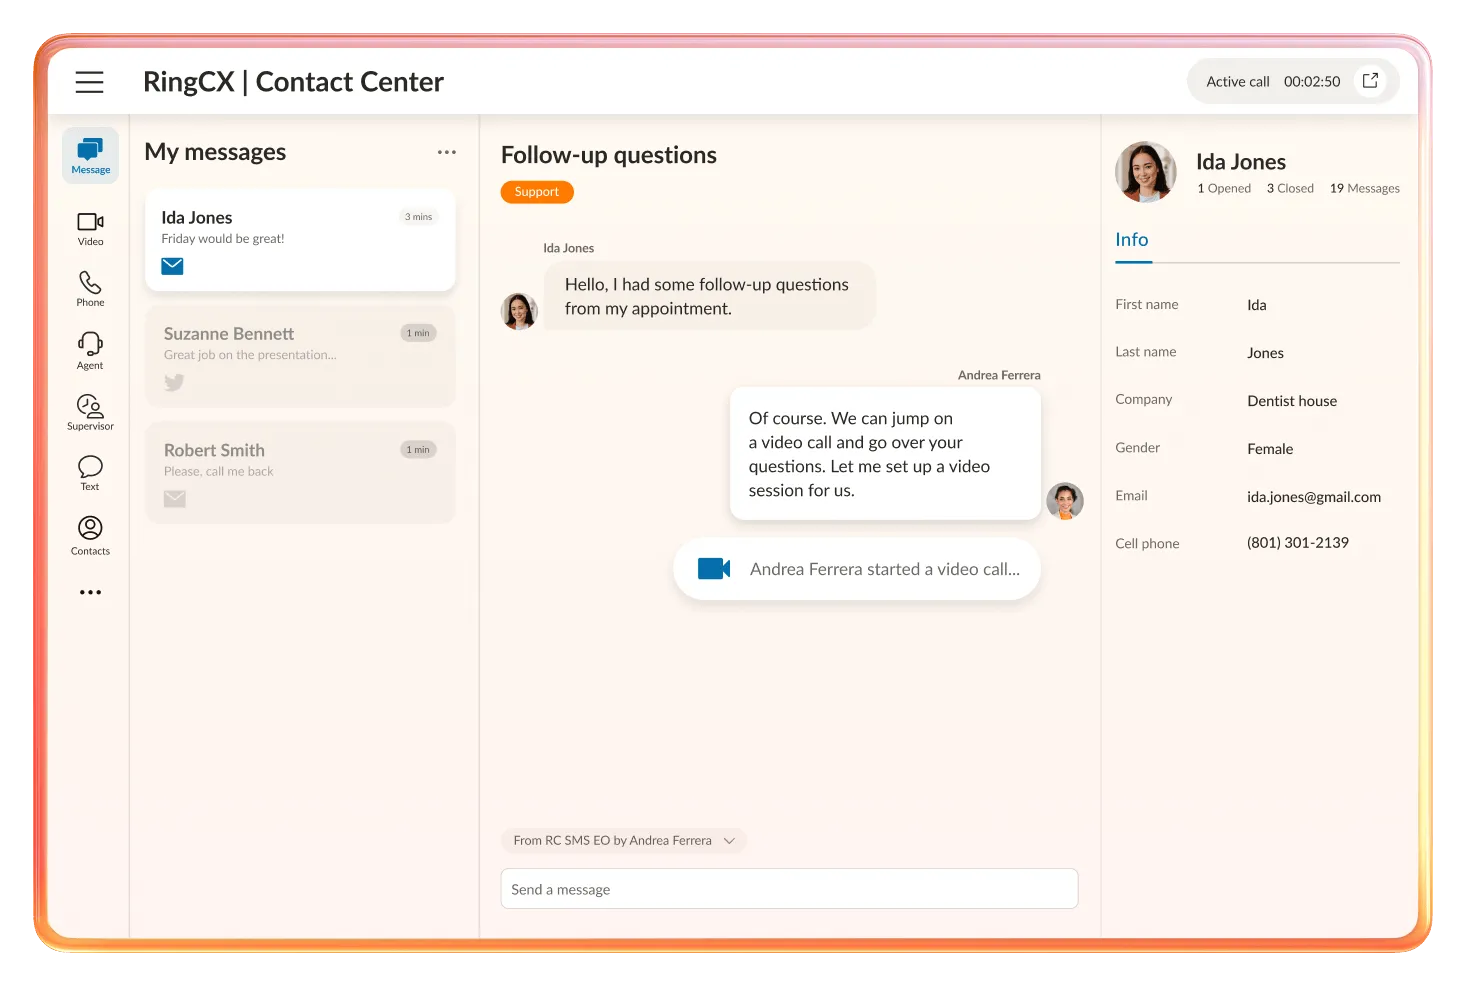This screenshot has width=1465, height=985.
Task: Click Andrea Ferrera avatar in chat thread
Action: 1065,501
